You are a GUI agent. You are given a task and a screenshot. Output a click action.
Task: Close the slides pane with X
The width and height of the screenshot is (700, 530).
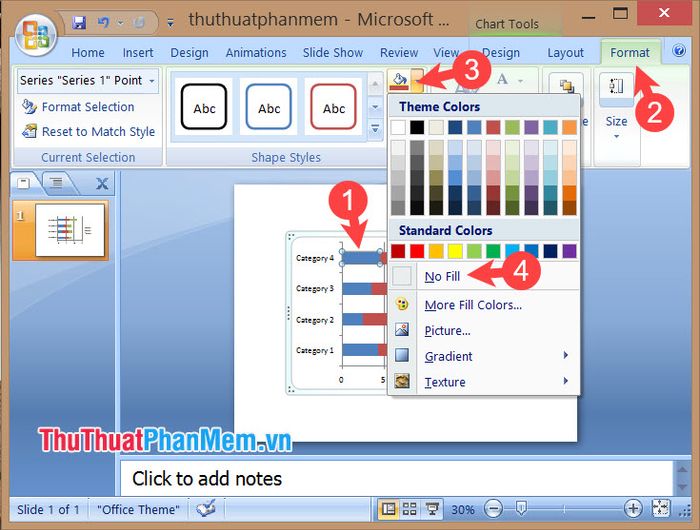[x=102, y=183]
